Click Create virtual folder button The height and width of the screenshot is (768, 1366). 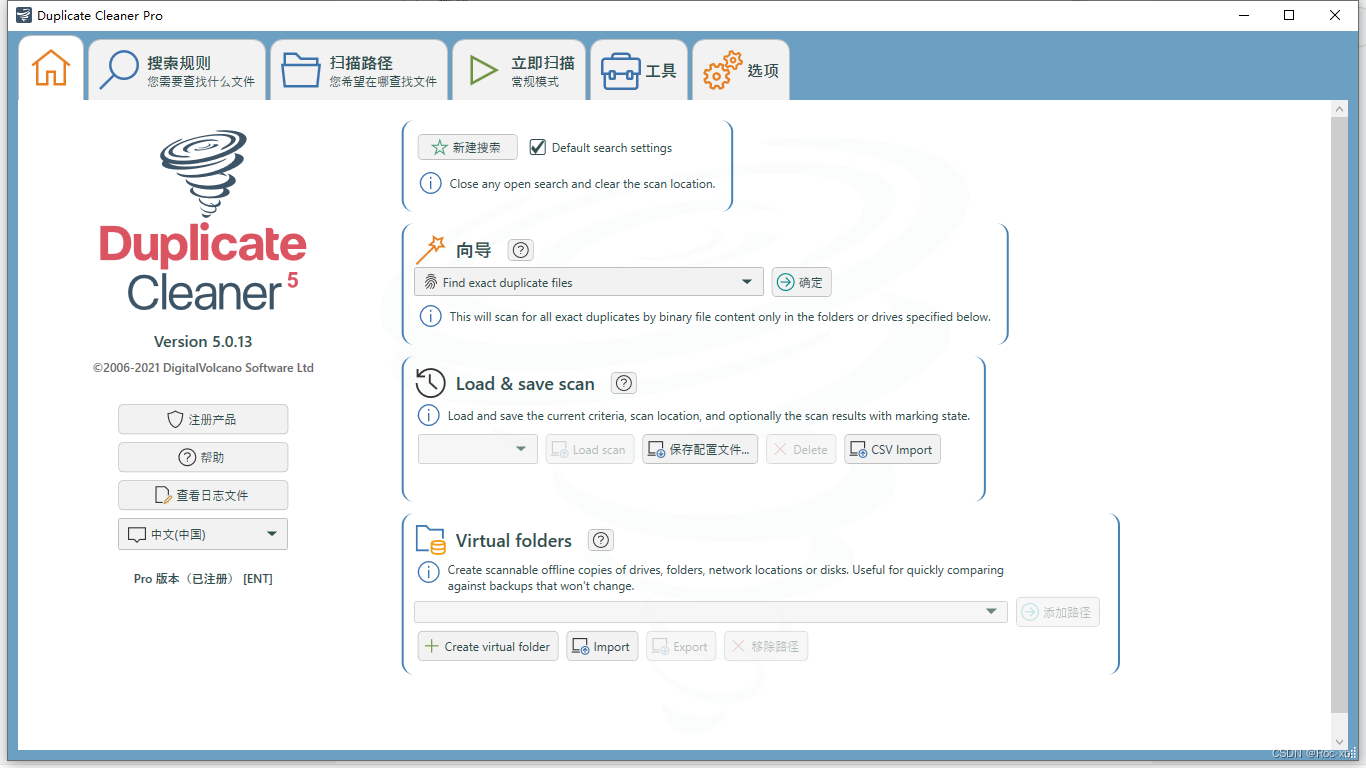[488, 646]
